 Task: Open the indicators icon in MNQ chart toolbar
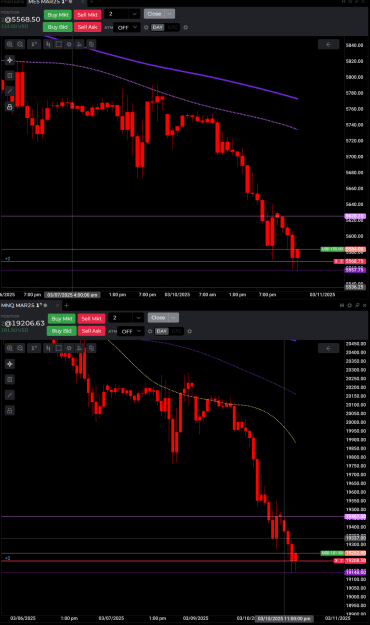pos(80,348)
